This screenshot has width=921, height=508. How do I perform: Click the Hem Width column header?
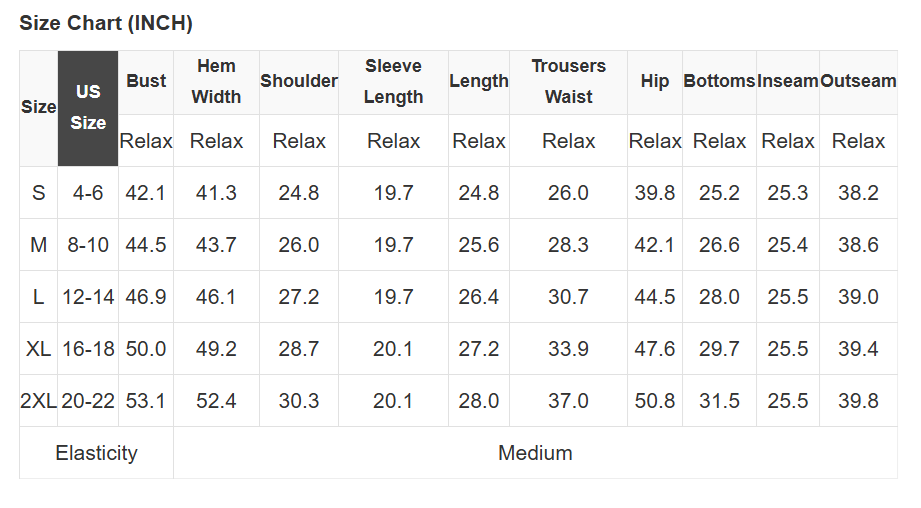[216, 81]
